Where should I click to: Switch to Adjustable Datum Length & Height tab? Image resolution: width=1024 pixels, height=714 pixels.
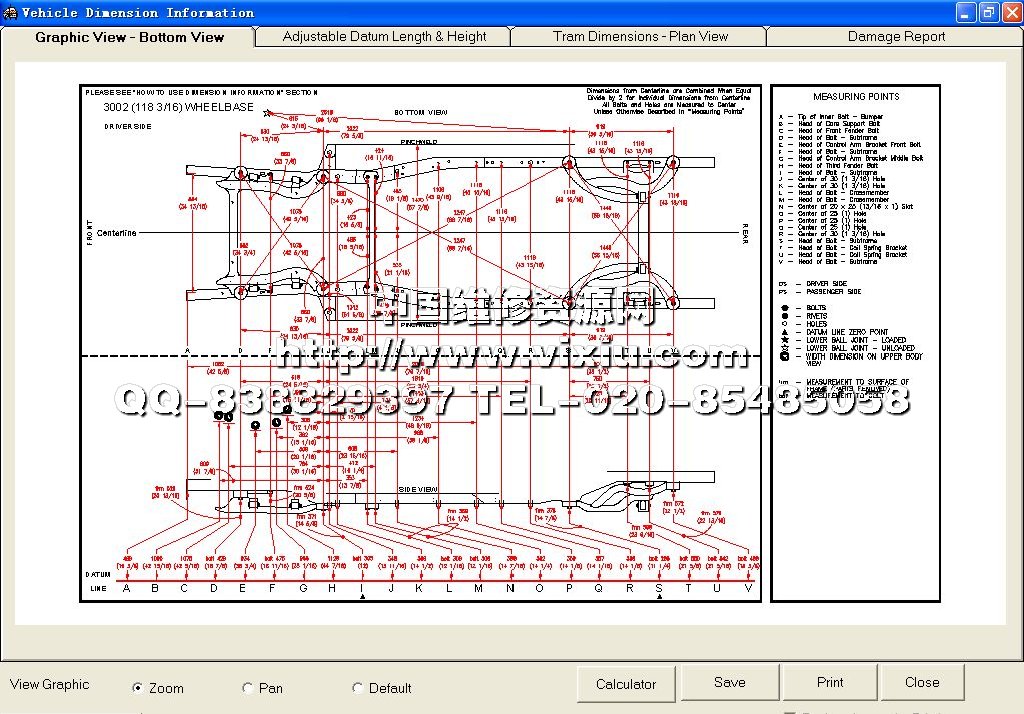click(x=384, y=36)
